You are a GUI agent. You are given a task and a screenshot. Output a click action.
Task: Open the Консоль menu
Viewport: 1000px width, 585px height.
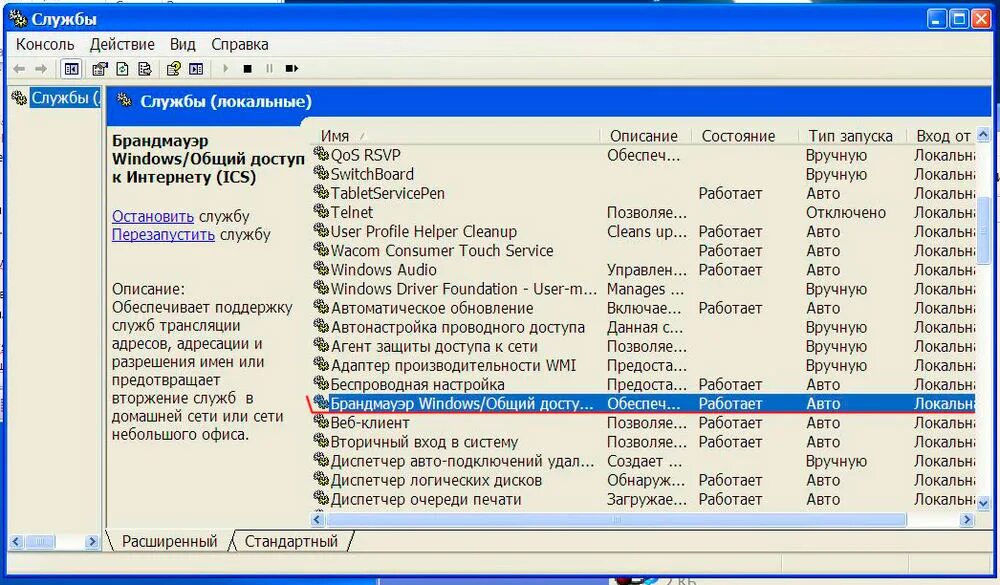point(45,45)
